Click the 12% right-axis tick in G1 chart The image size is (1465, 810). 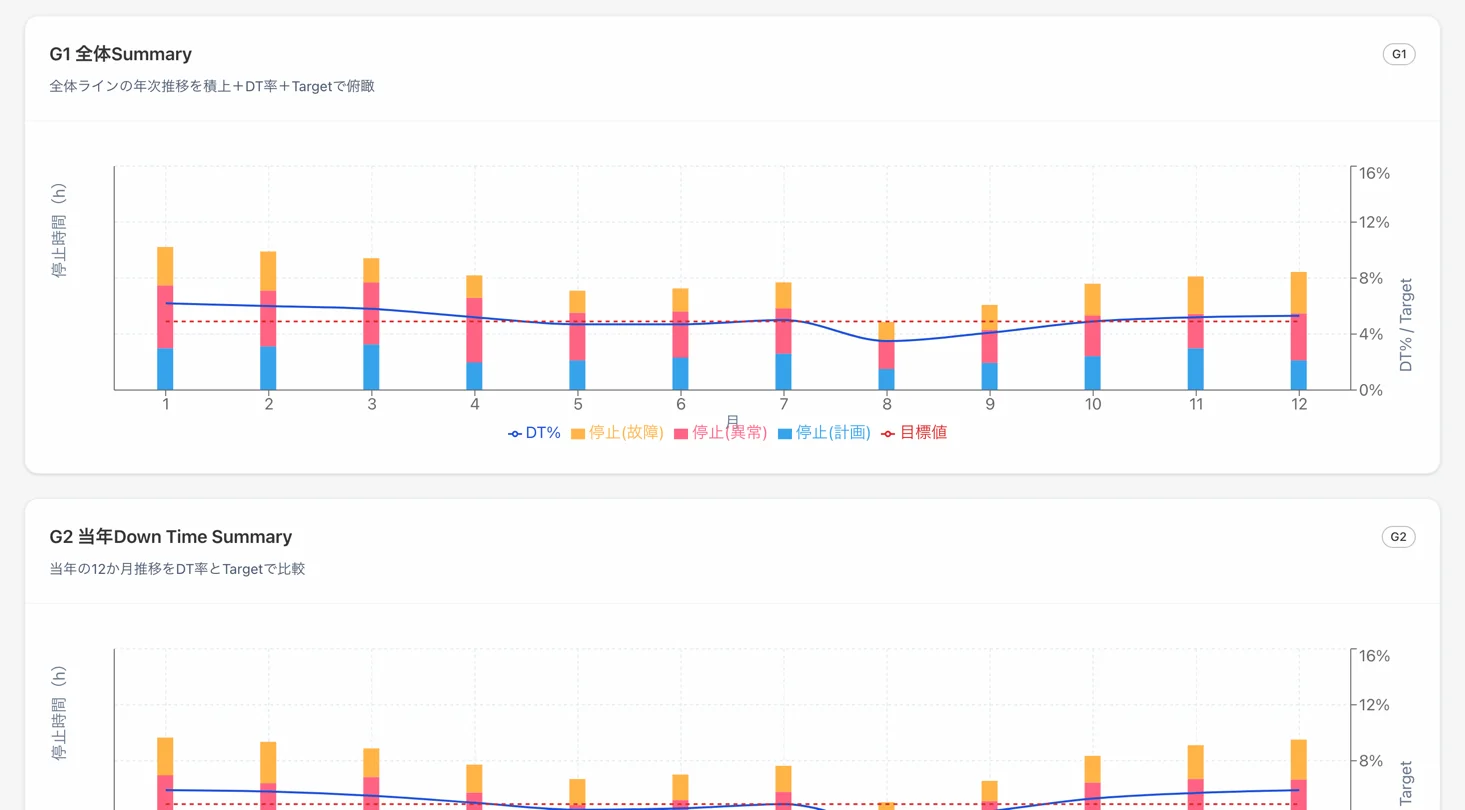tap(1375, 222)
